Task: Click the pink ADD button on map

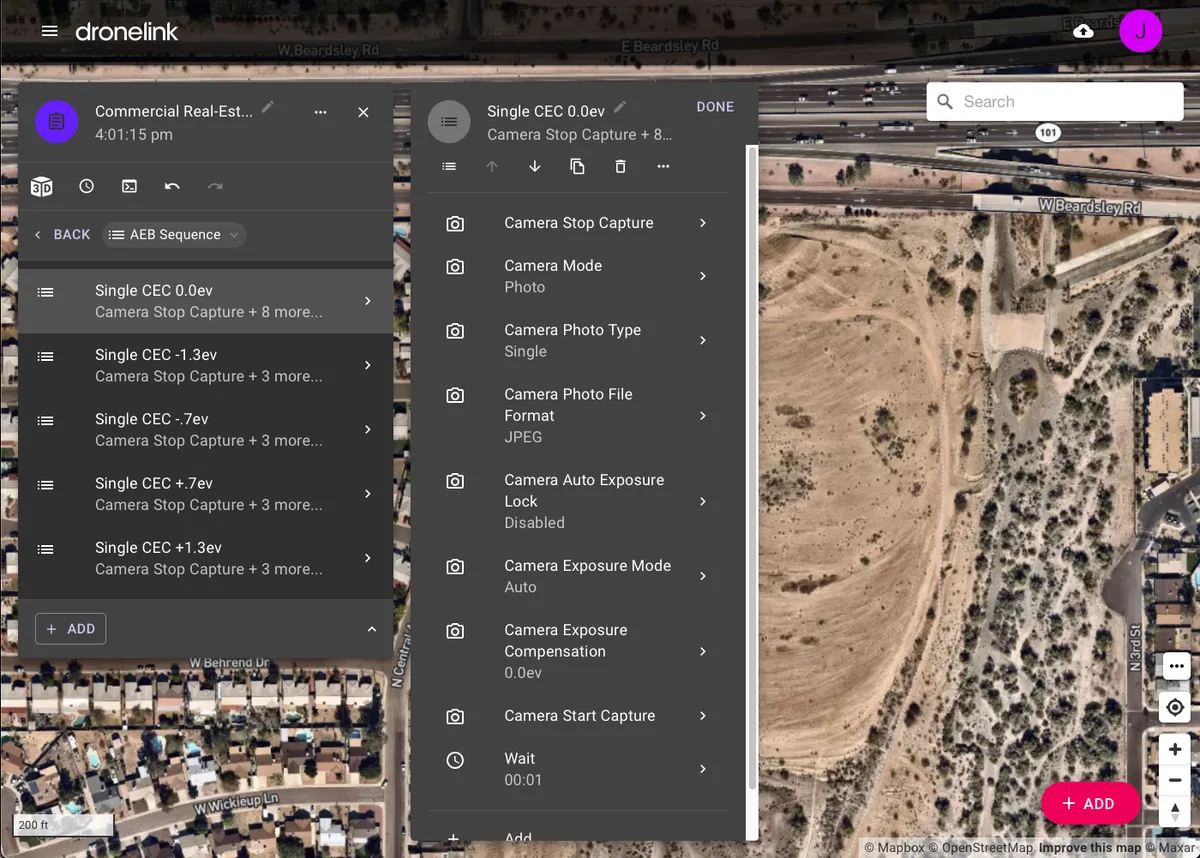Action: click(x=1091, y=804)
